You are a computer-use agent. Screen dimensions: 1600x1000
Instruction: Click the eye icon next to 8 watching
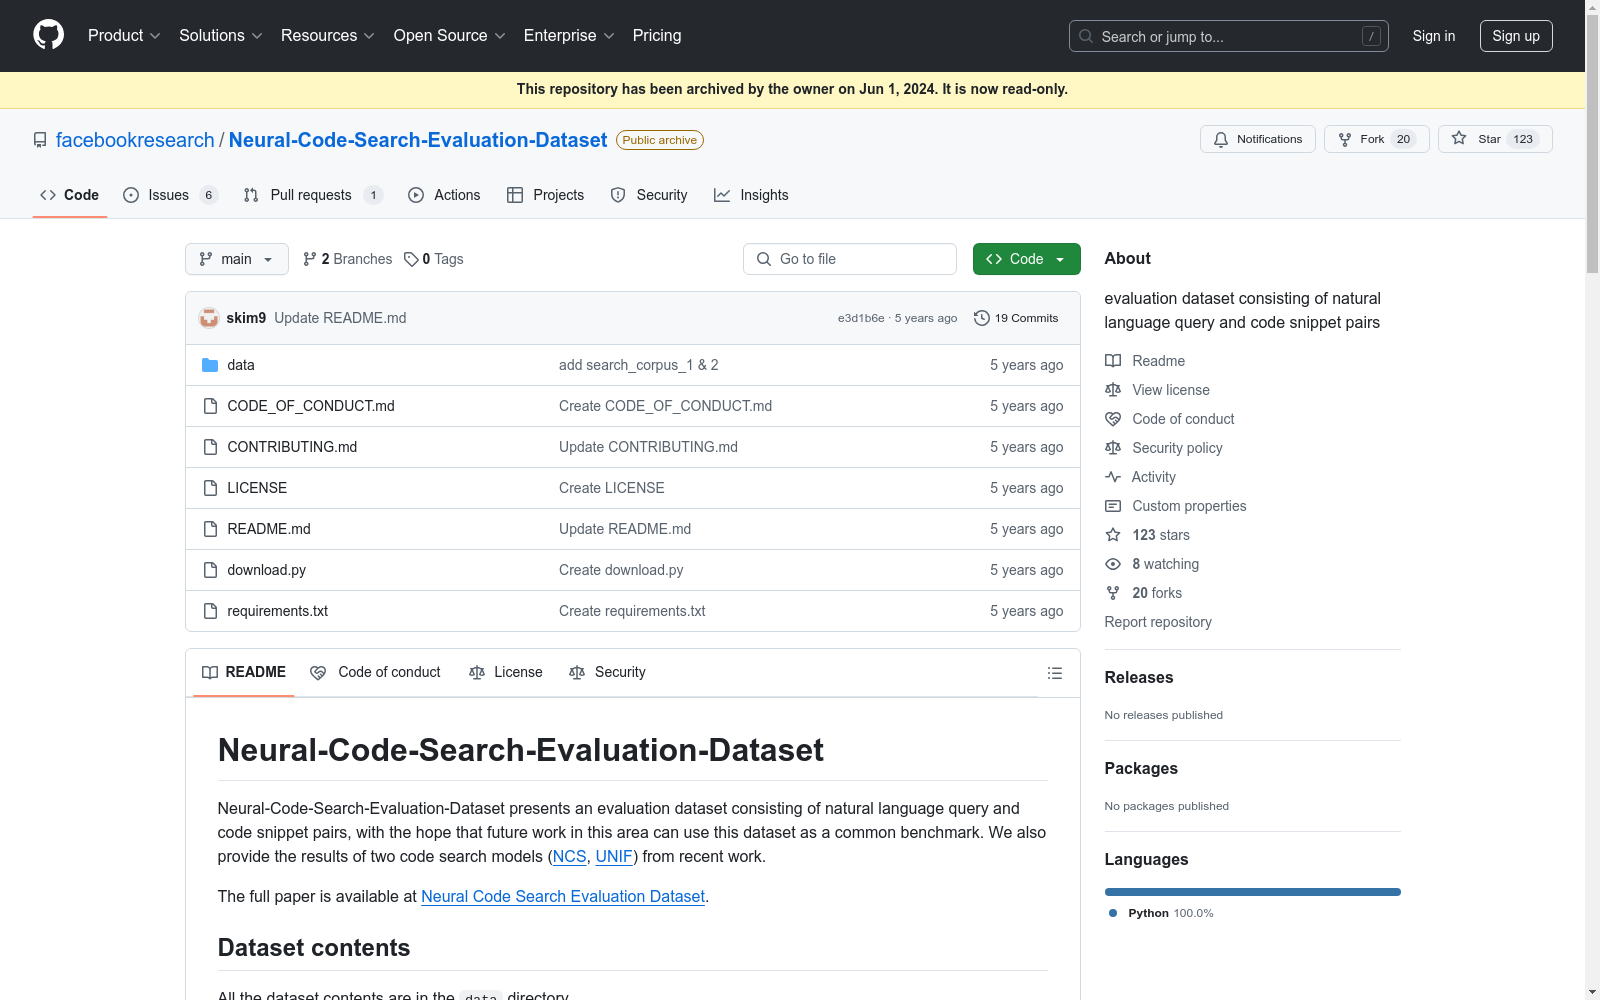(1113, 564)
